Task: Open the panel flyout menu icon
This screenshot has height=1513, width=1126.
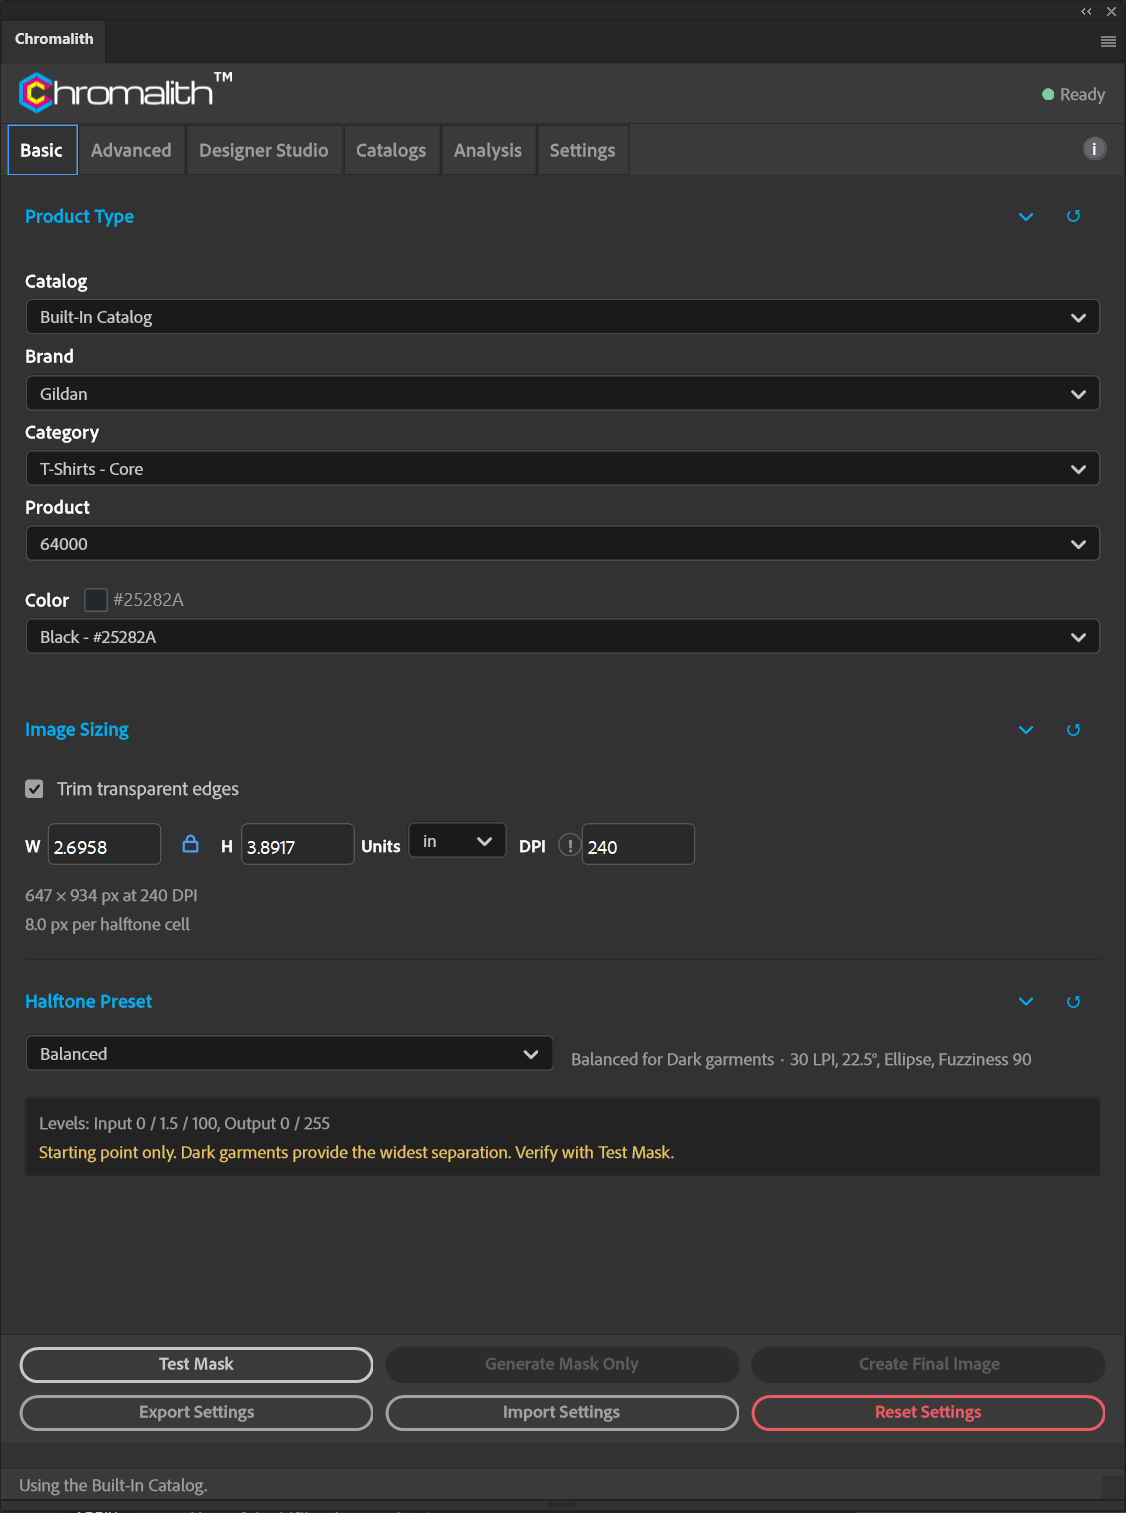Action: coord(1108,41)
